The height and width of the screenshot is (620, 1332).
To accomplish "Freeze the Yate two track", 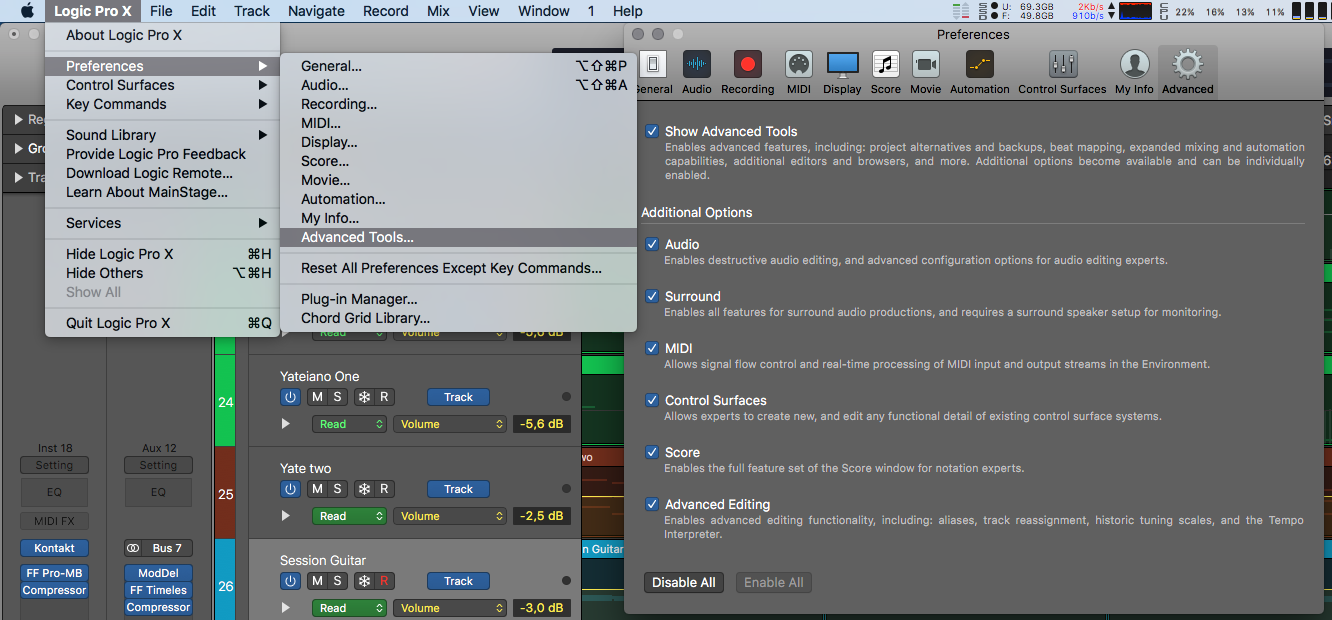I will click(364, 489).
